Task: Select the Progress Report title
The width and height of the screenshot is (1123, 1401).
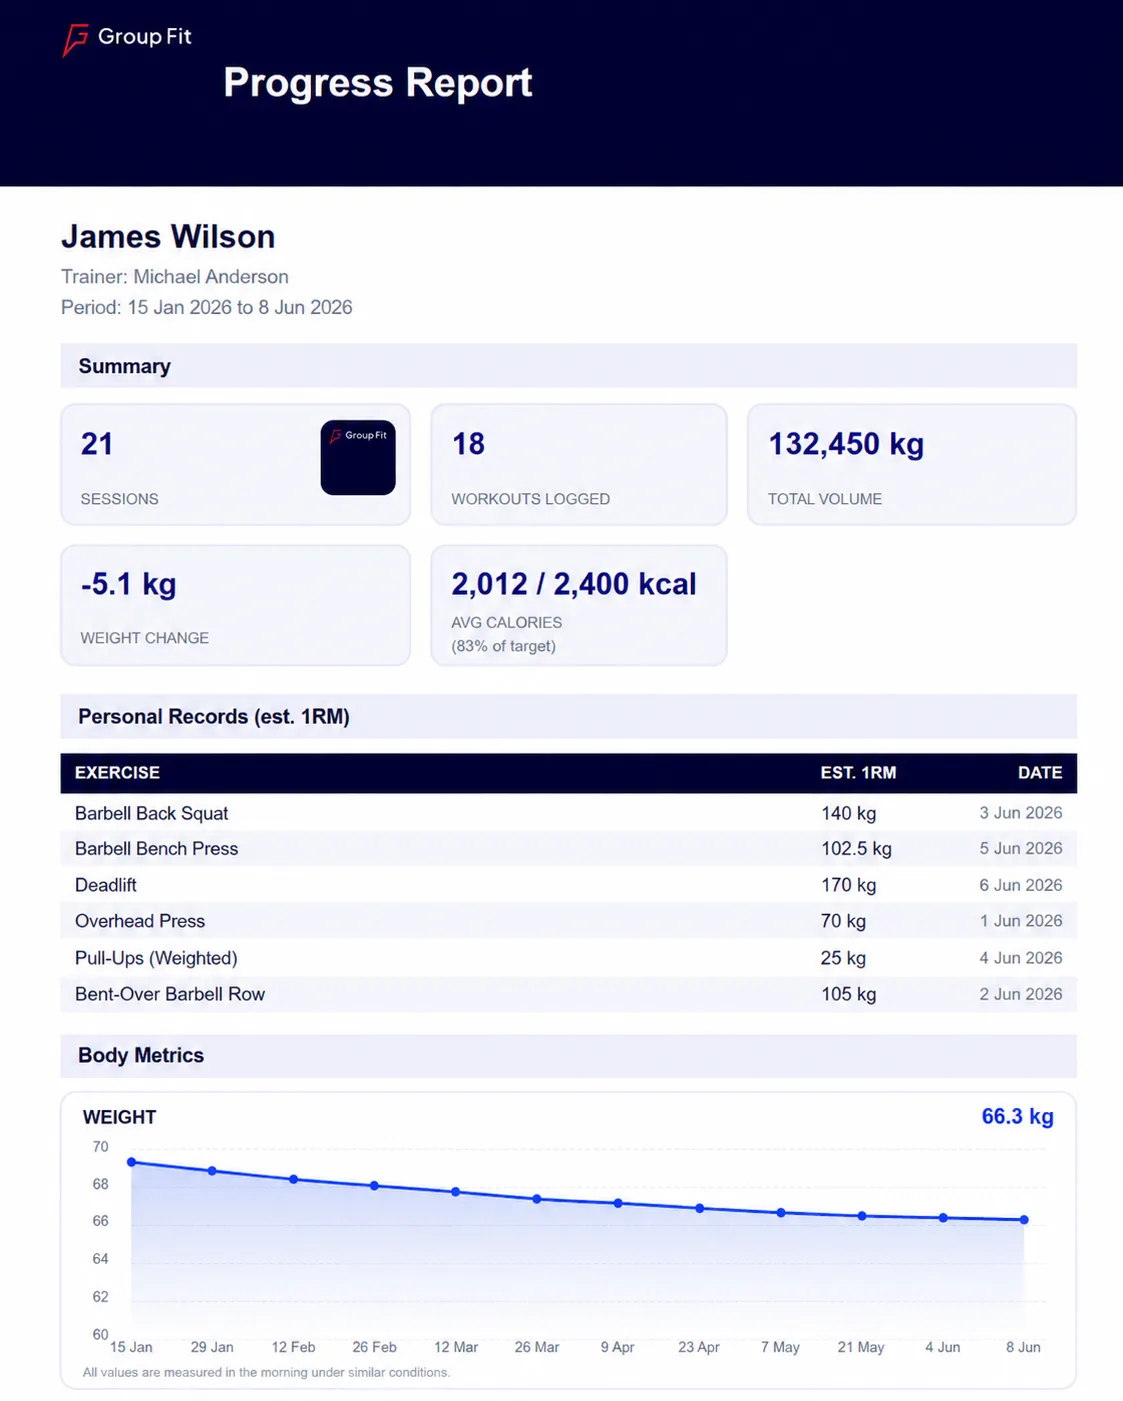Action: pyautogui.click(x=377, y=82)
